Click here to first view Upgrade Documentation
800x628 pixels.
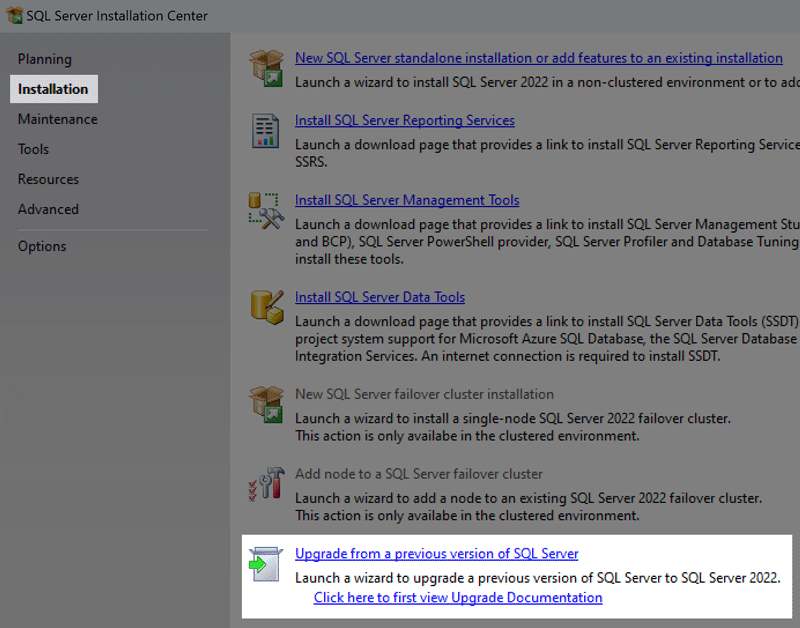click(x=458, y=597)
